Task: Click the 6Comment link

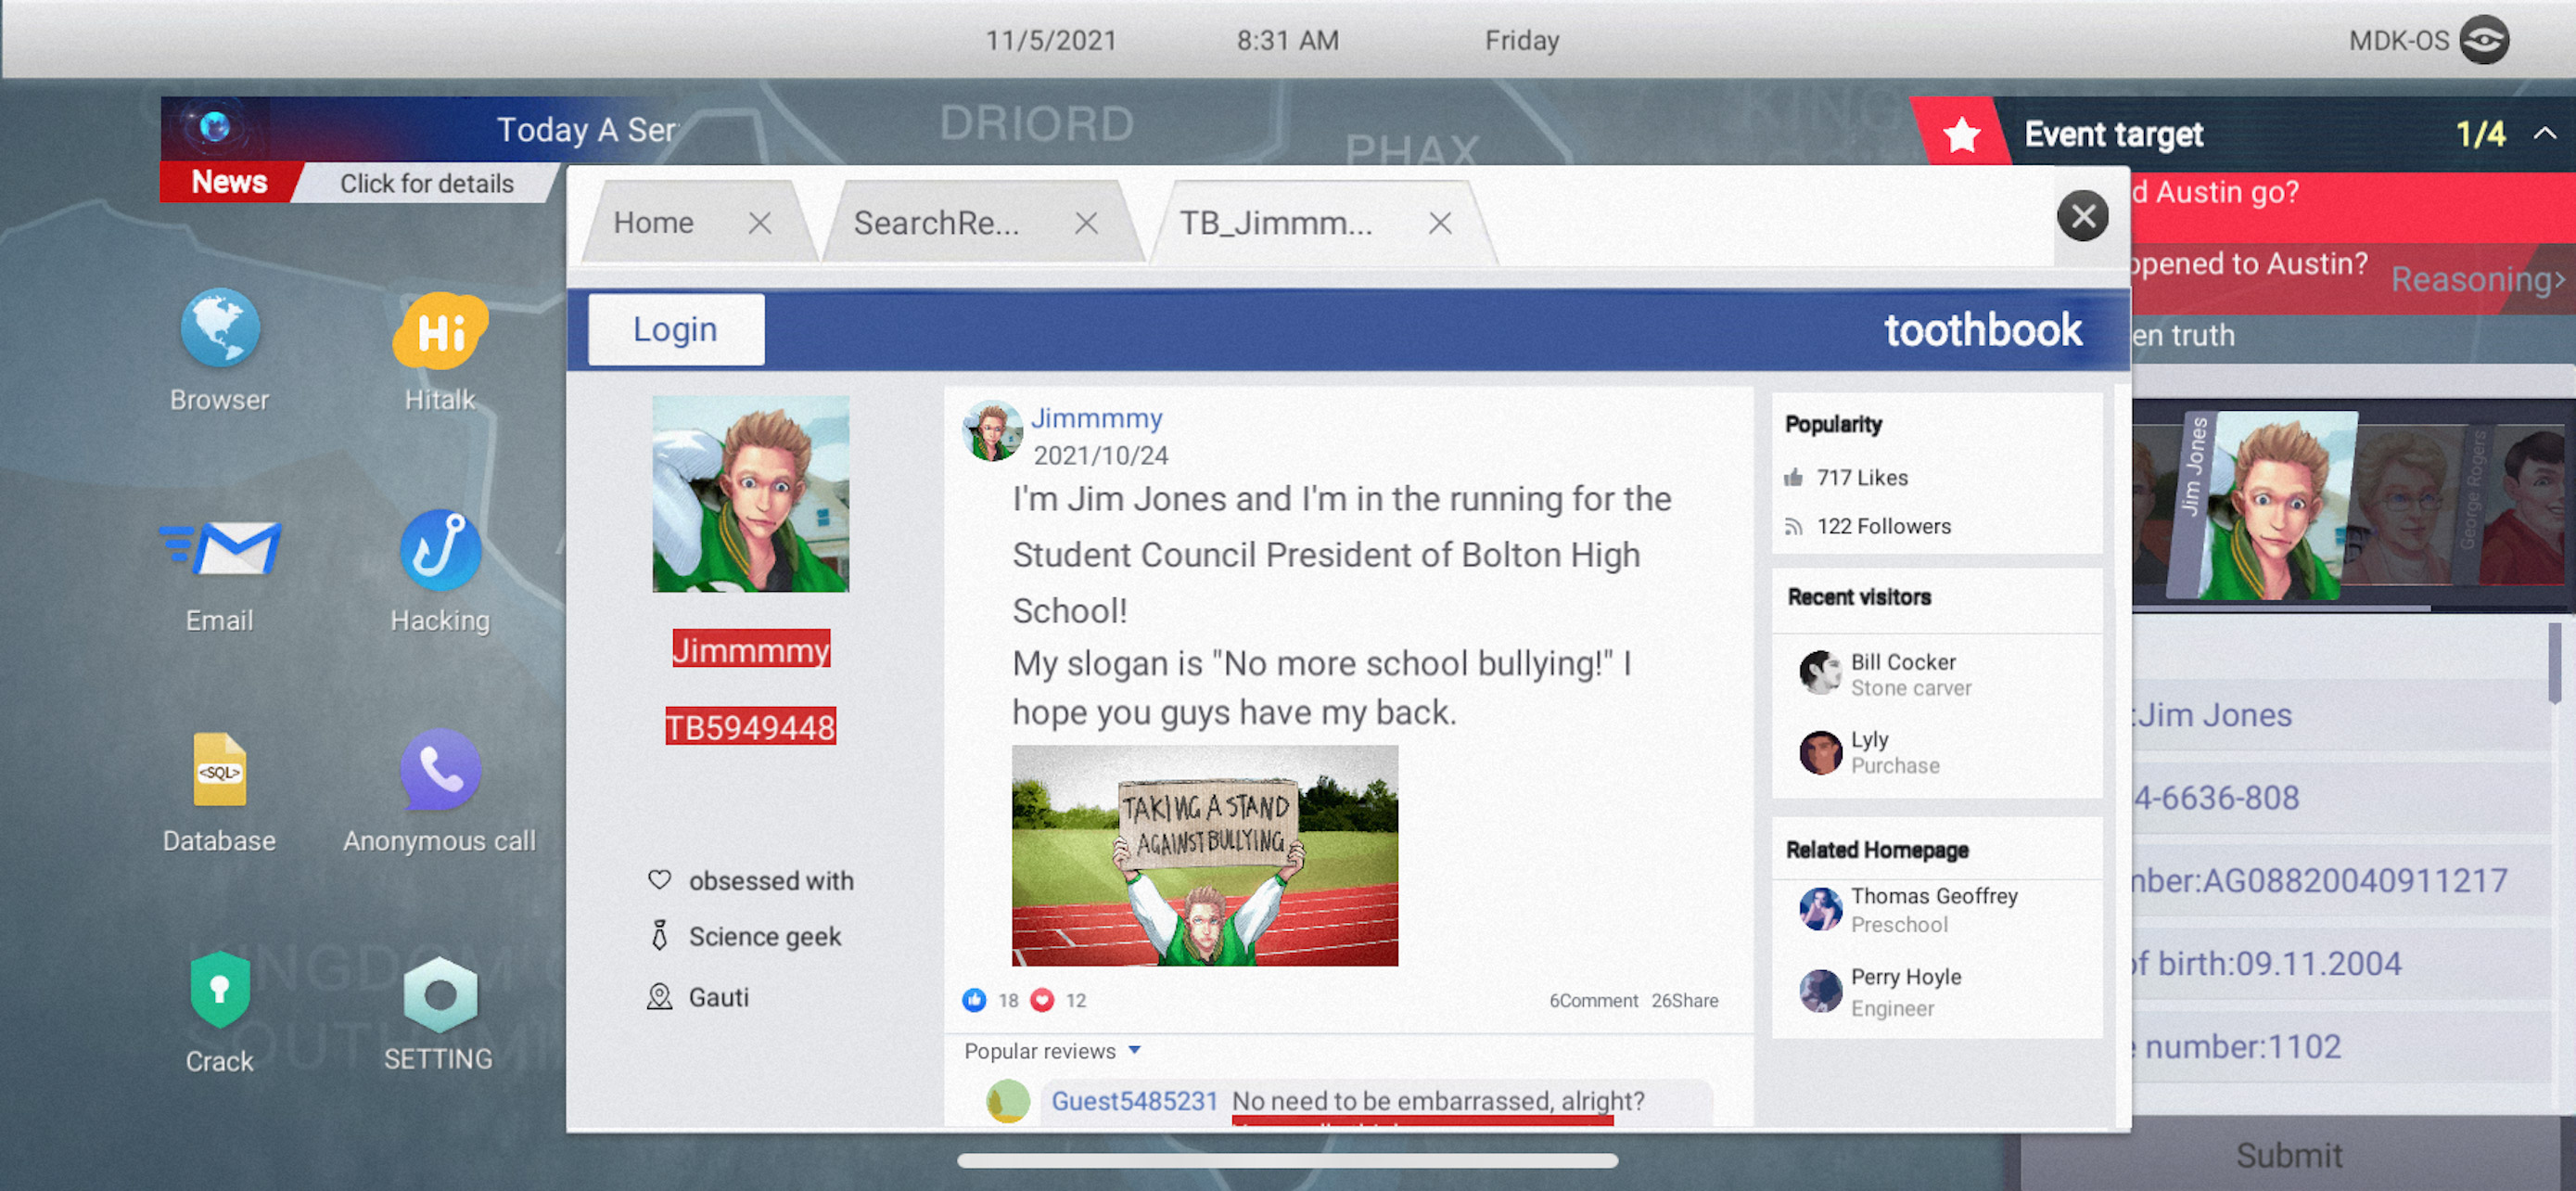Action: (1593, 1000)
